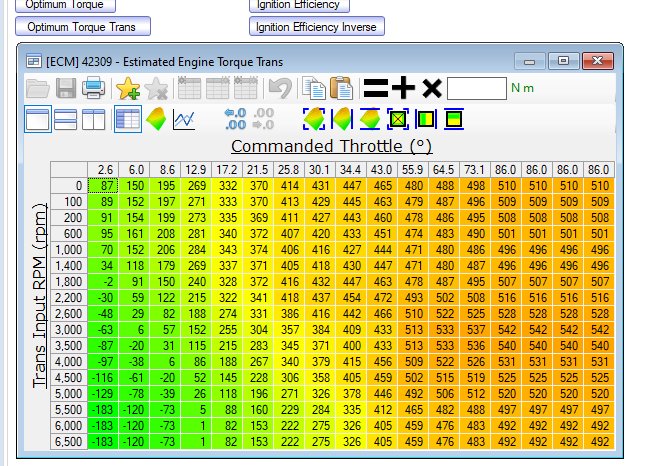Select the 73.1 throttle column header
Image resolution: width=649 pixels, height=466 pixels.
(x=475, y=170)
